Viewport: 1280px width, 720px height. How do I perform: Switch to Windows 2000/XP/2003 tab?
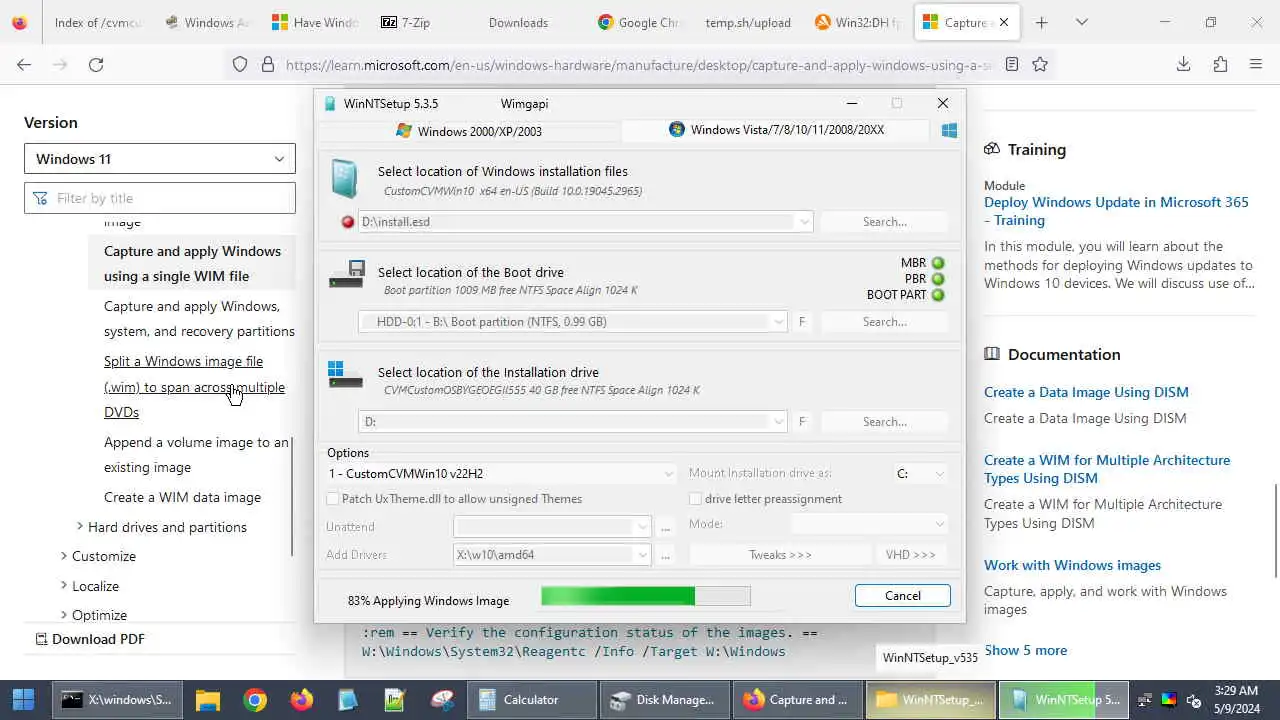click(x=468, y=131)
